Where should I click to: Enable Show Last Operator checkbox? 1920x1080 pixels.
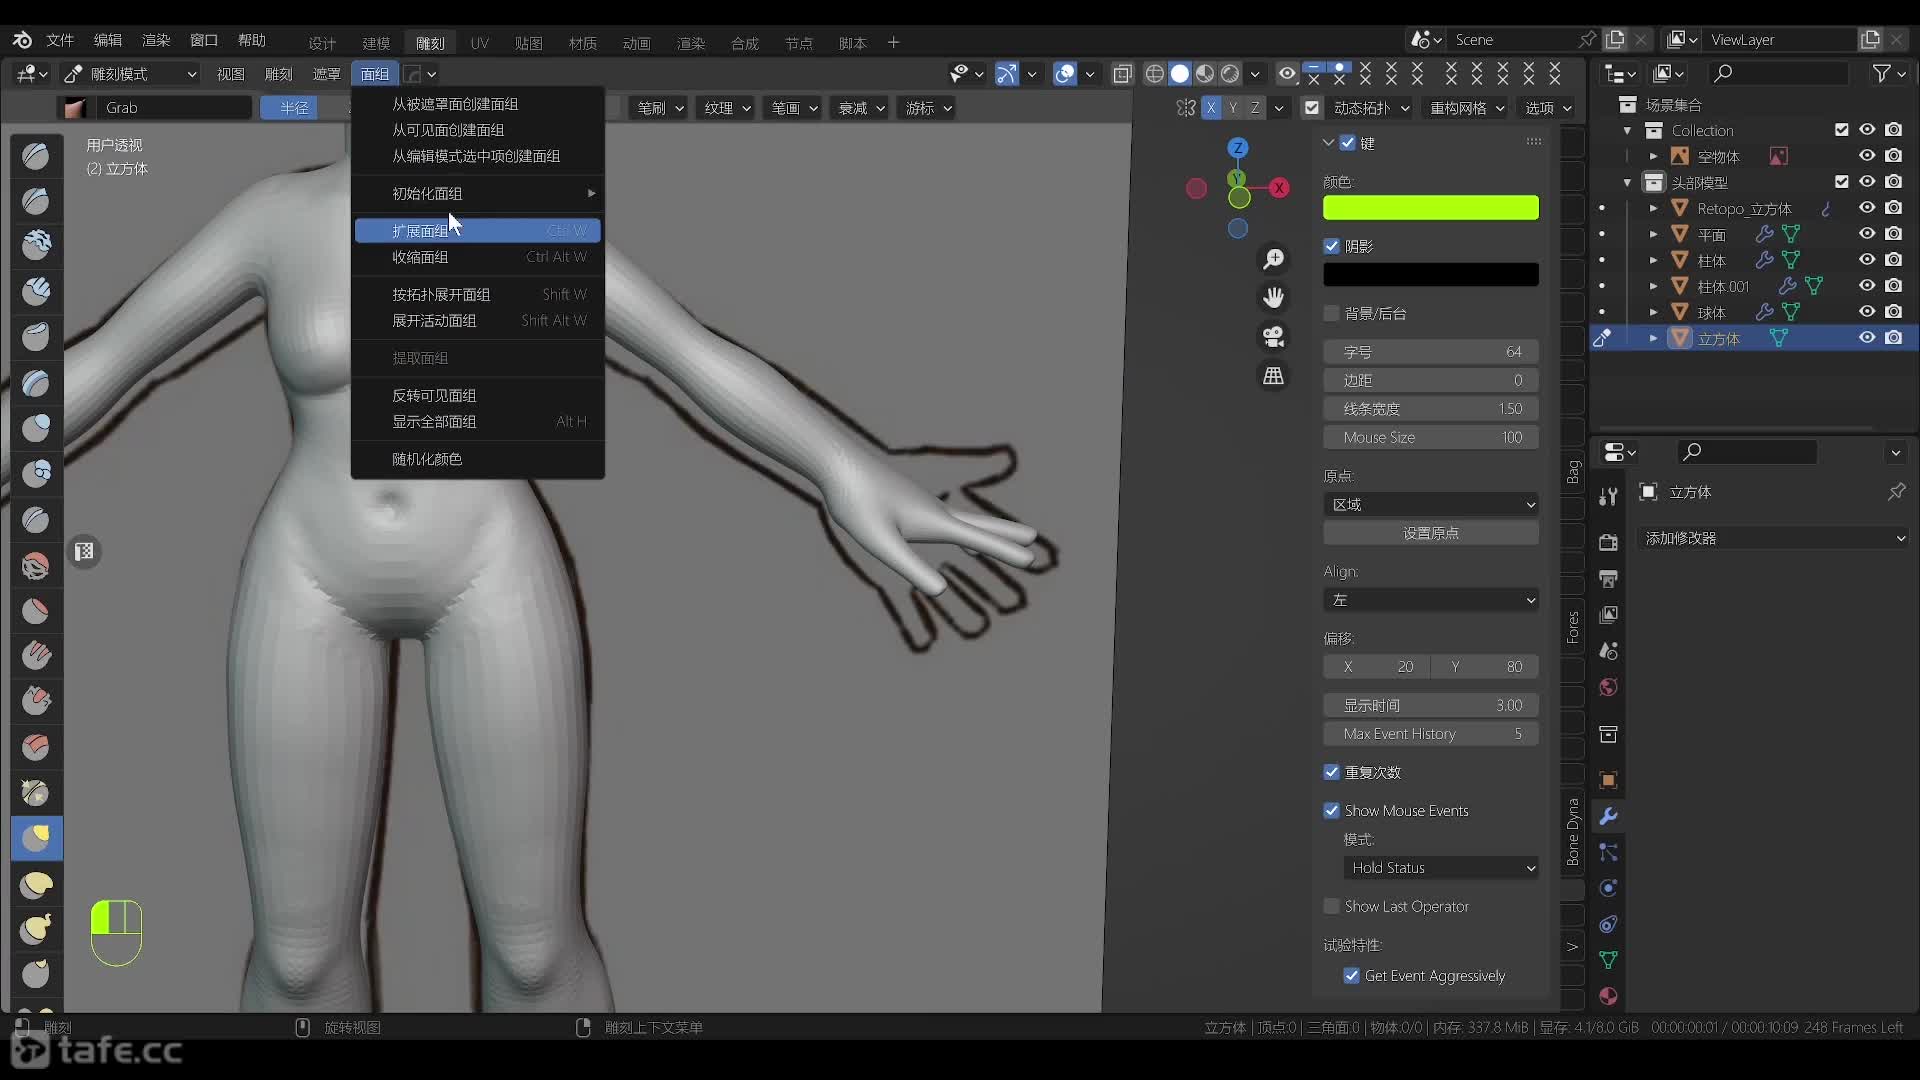[x=1331, y=906]
